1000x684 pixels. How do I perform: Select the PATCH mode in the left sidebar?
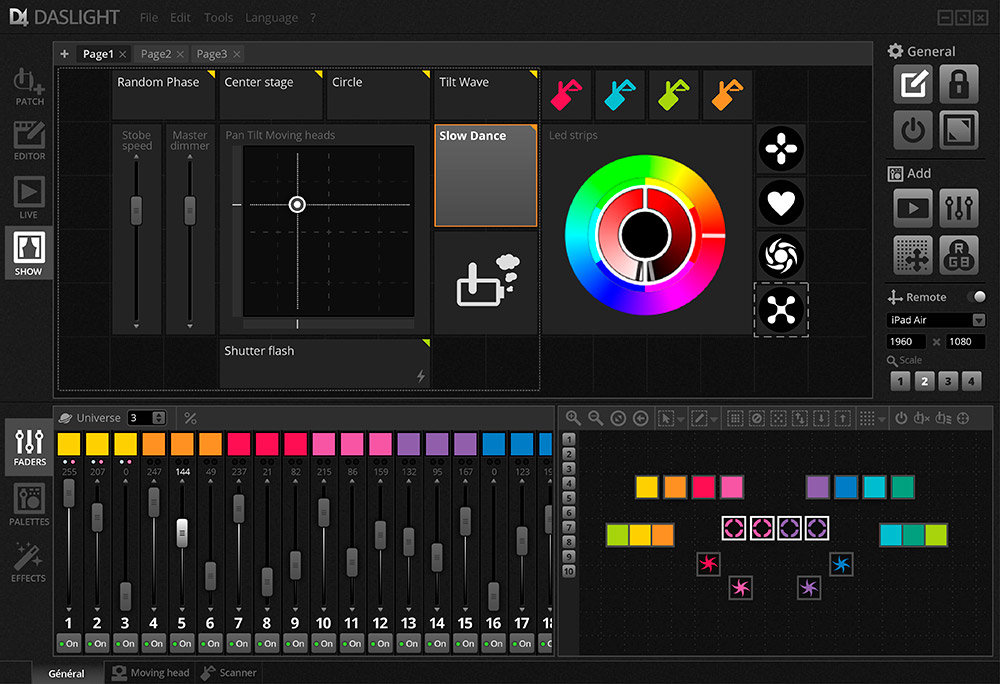(29, 86)
